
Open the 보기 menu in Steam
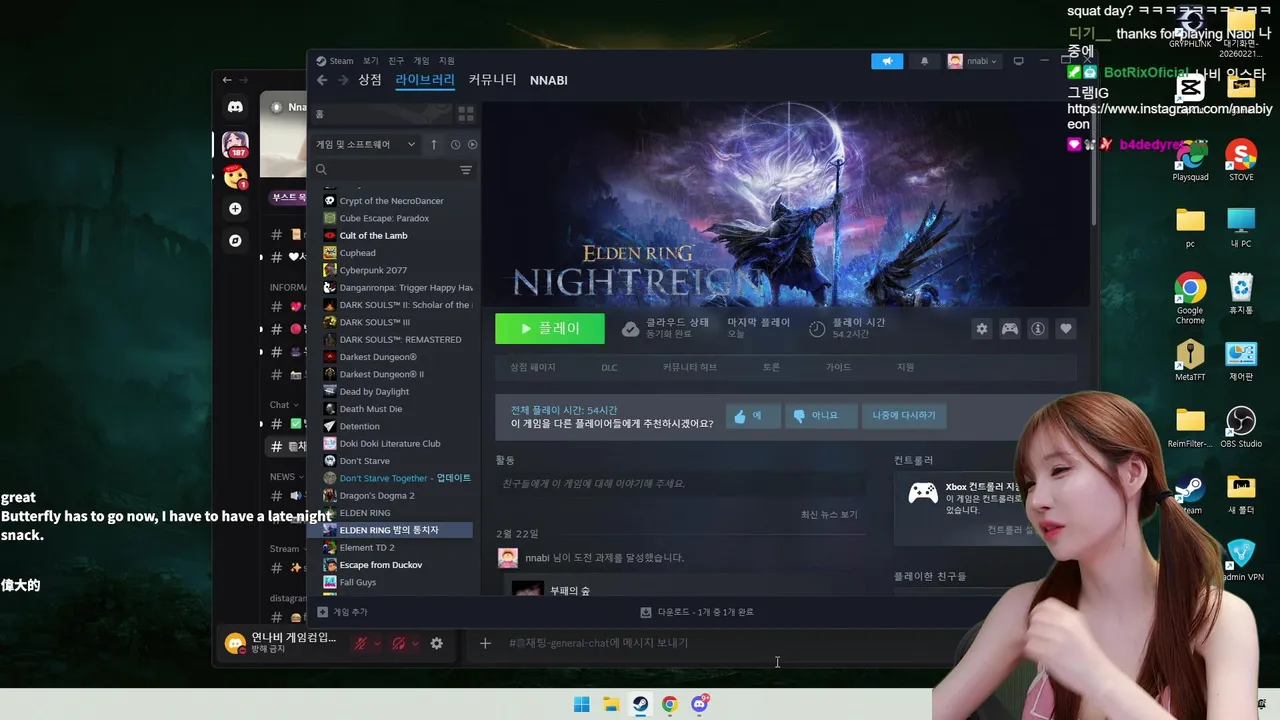pos(371,61)
